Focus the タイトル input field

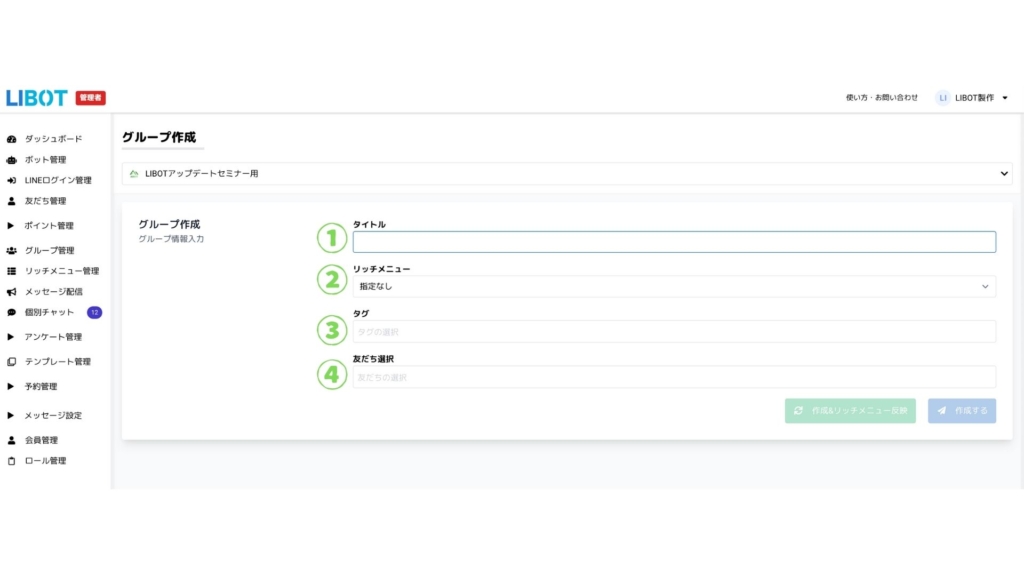click(673, 242)
